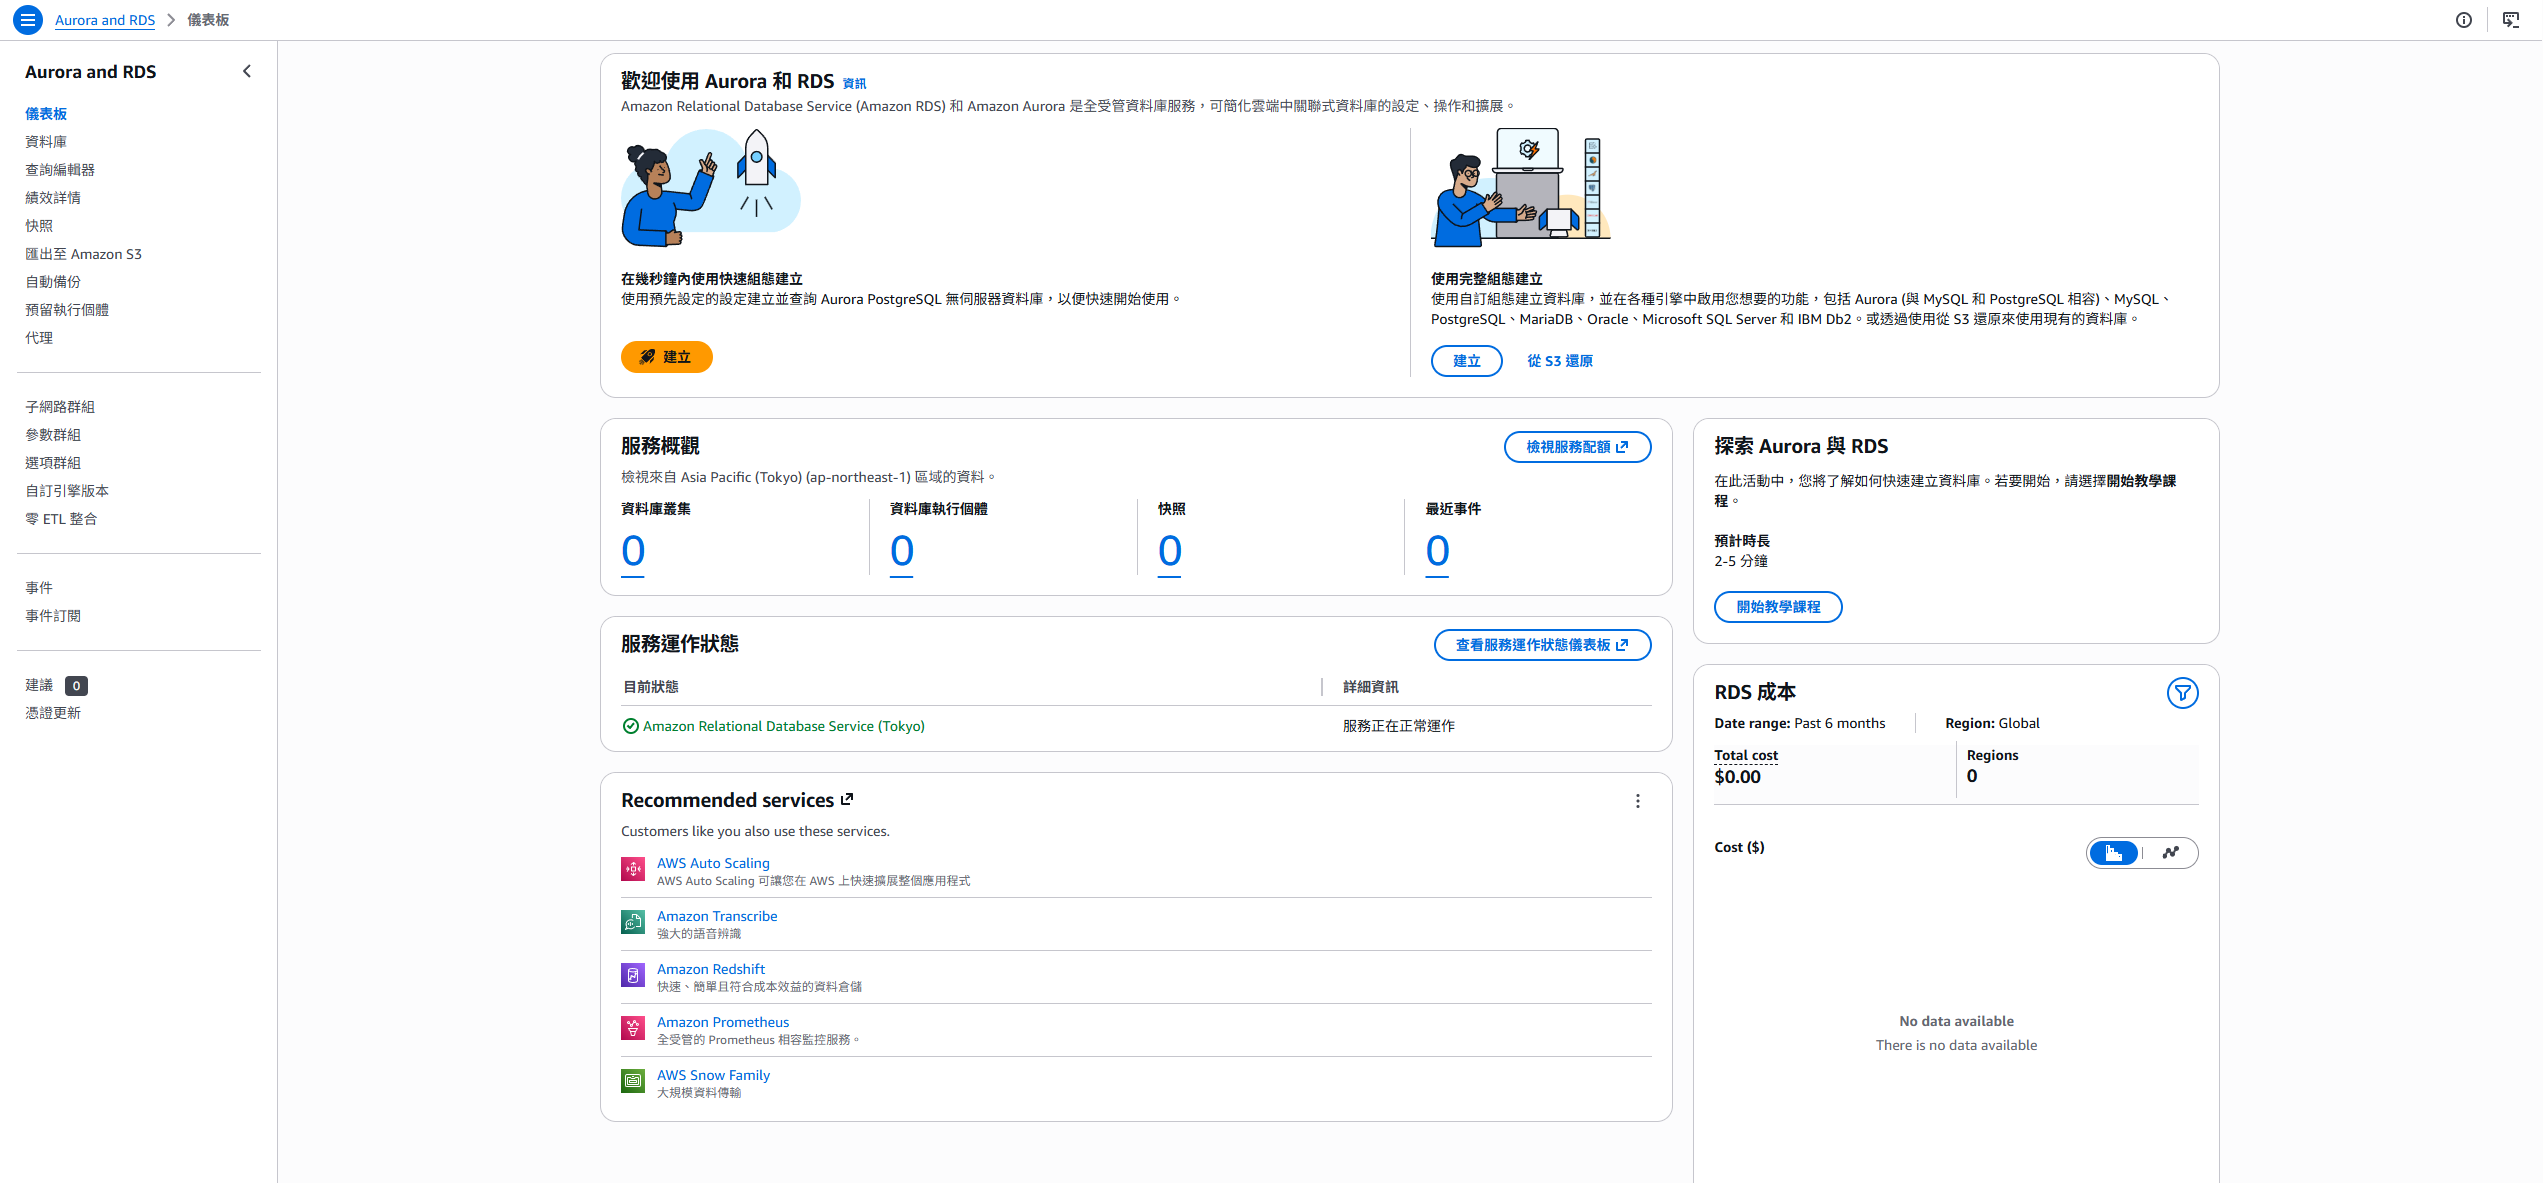Viewport: 2543px width, 1183px height.
Task: Click the 資訊 link next to welcome title
Action: (x=854, y=84)
